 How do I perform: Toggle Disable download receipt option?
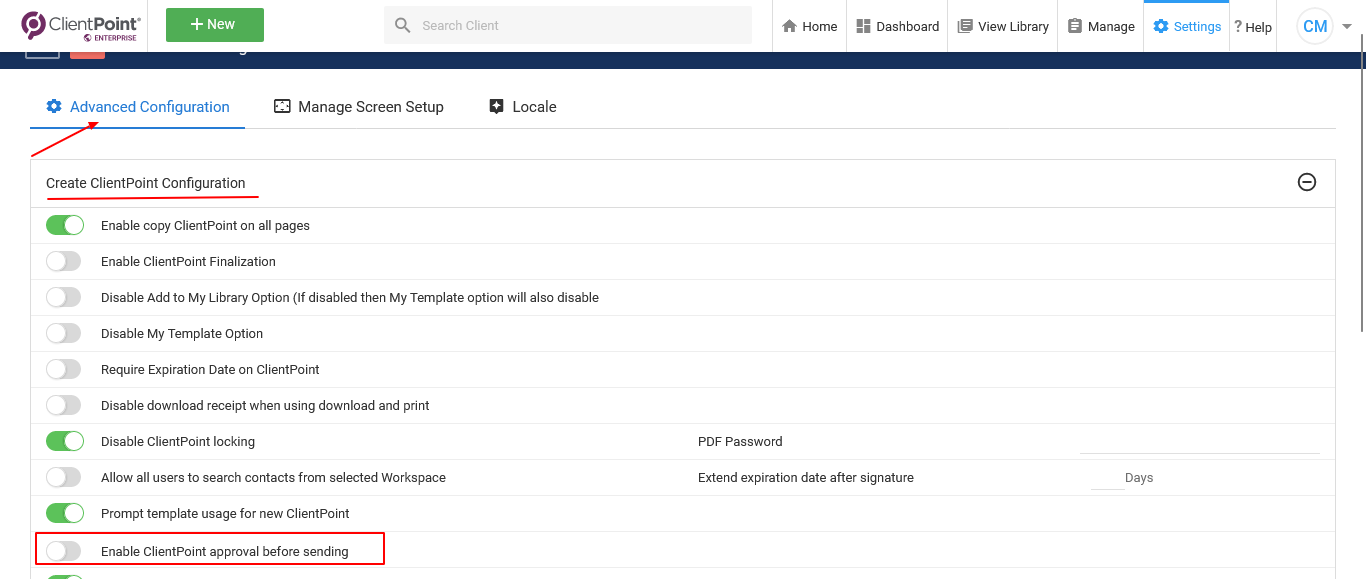pyautogui.click(x=63, y=405)
